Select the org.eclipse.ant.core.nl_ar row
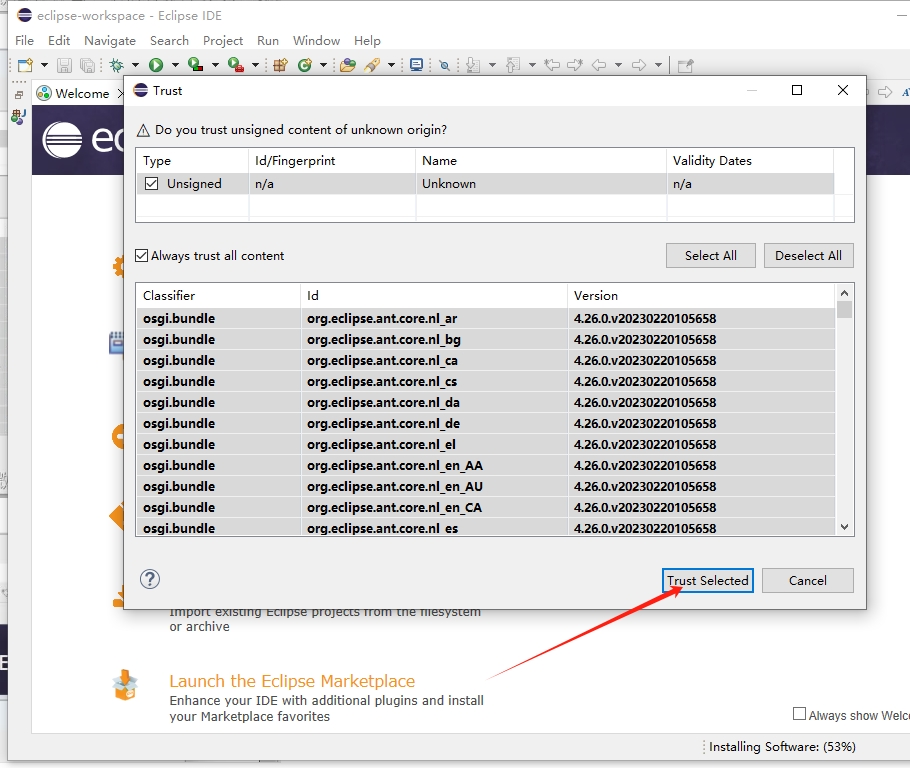 pyautogui.click(x=485, y=319)
